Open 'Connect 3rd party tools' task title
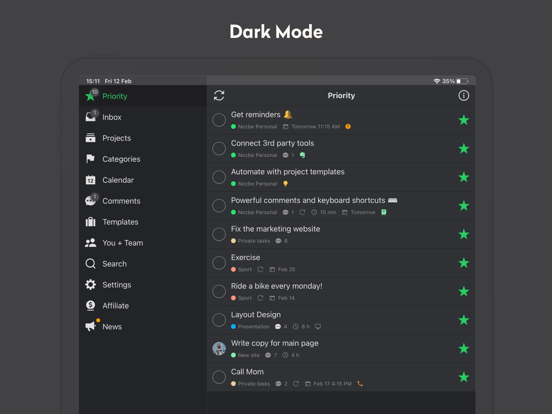Image resolution: width=552 pixels, height=414 pixels. pyautogui.click(x=272, y=143)
